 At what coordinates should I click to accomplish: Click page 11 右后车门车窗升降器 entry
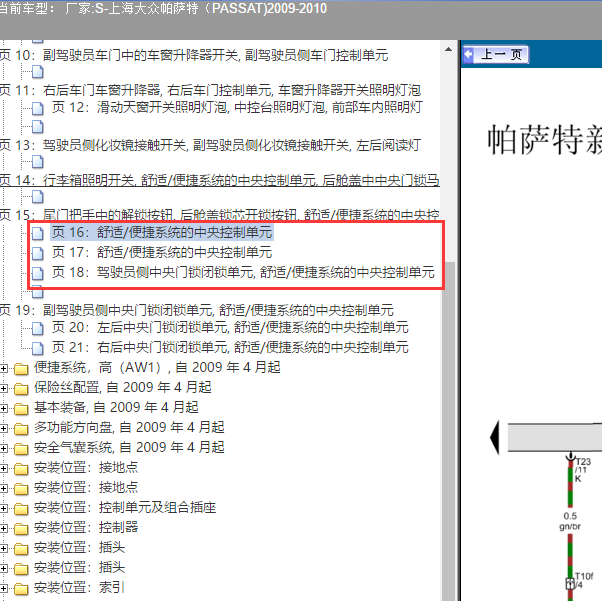[210, 90]
